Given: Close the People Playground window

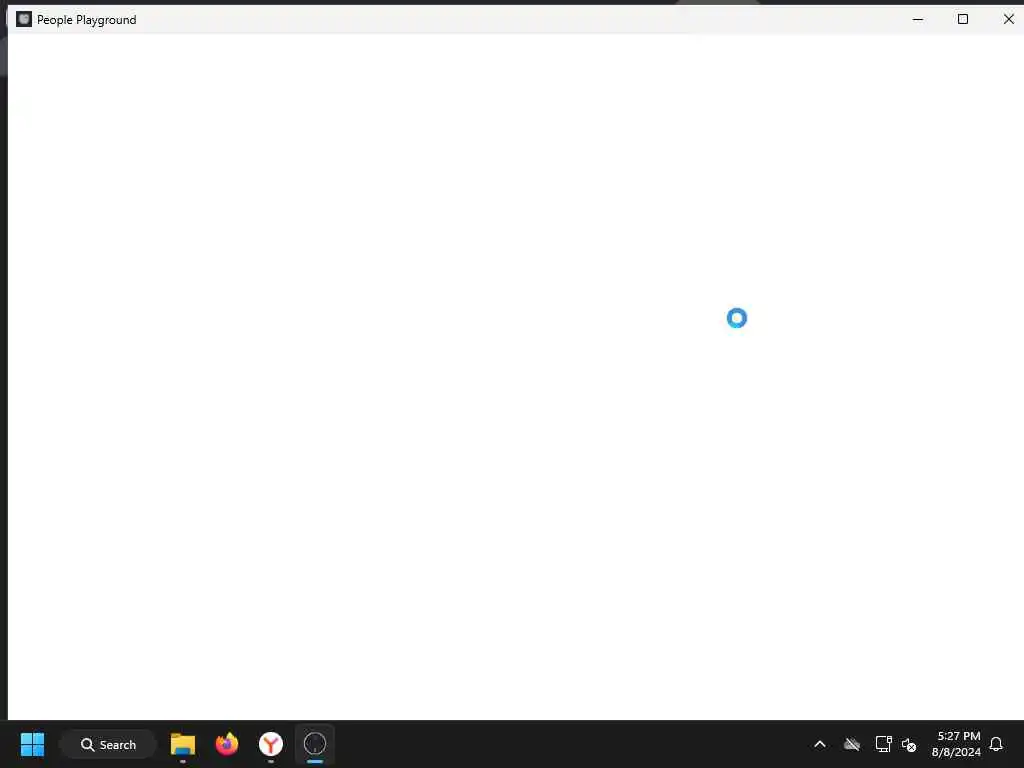Looking at the screenshot, I should coord(1008,19).
